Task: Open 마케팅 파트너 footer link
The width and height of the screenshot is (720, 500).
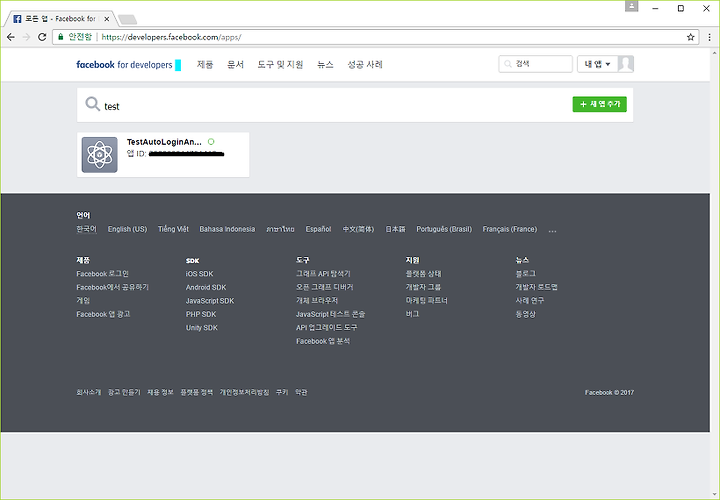Action: click(x=427, y=300)
